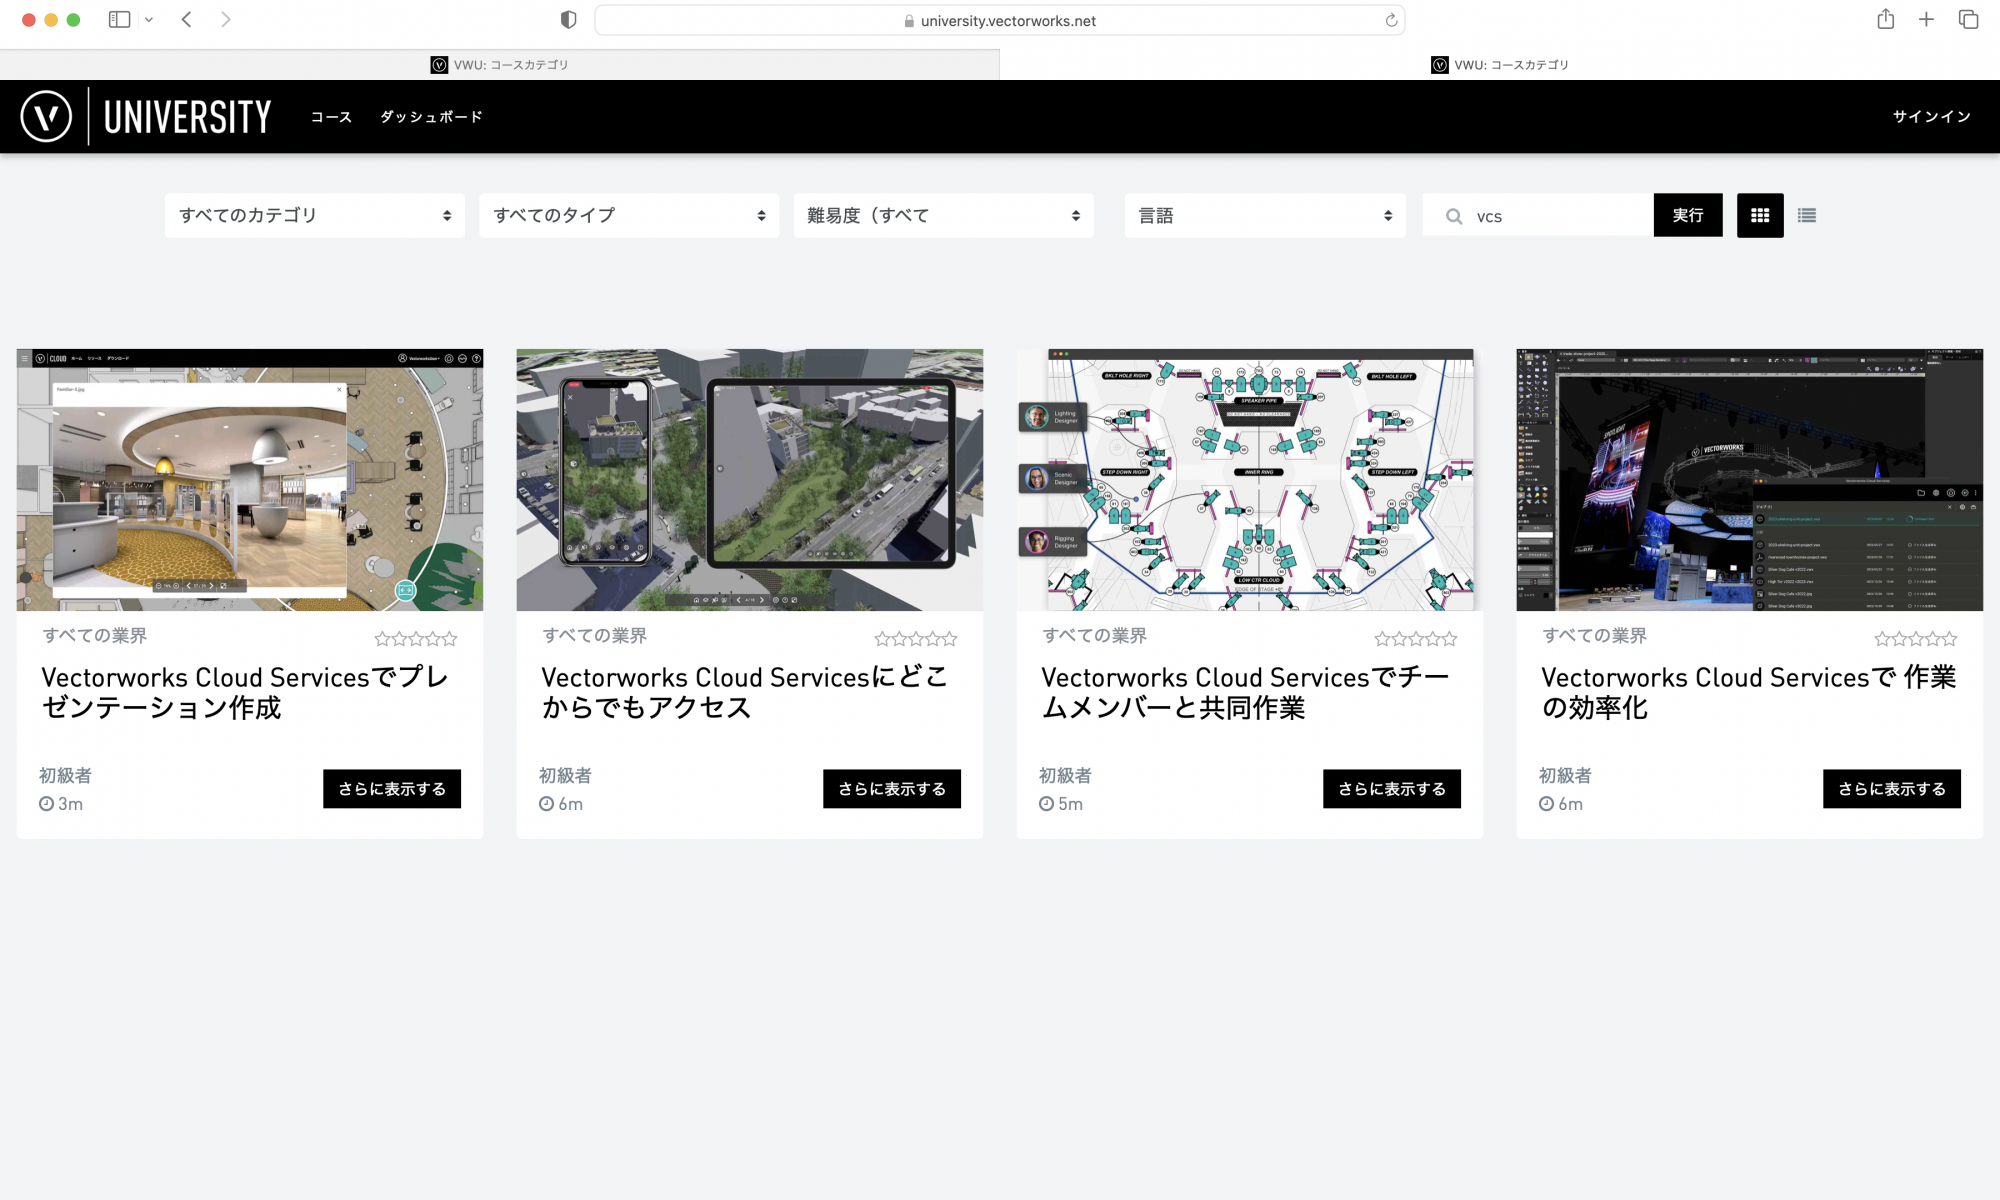Click the UNIVERSITY wordmark text

click(188, 117)
